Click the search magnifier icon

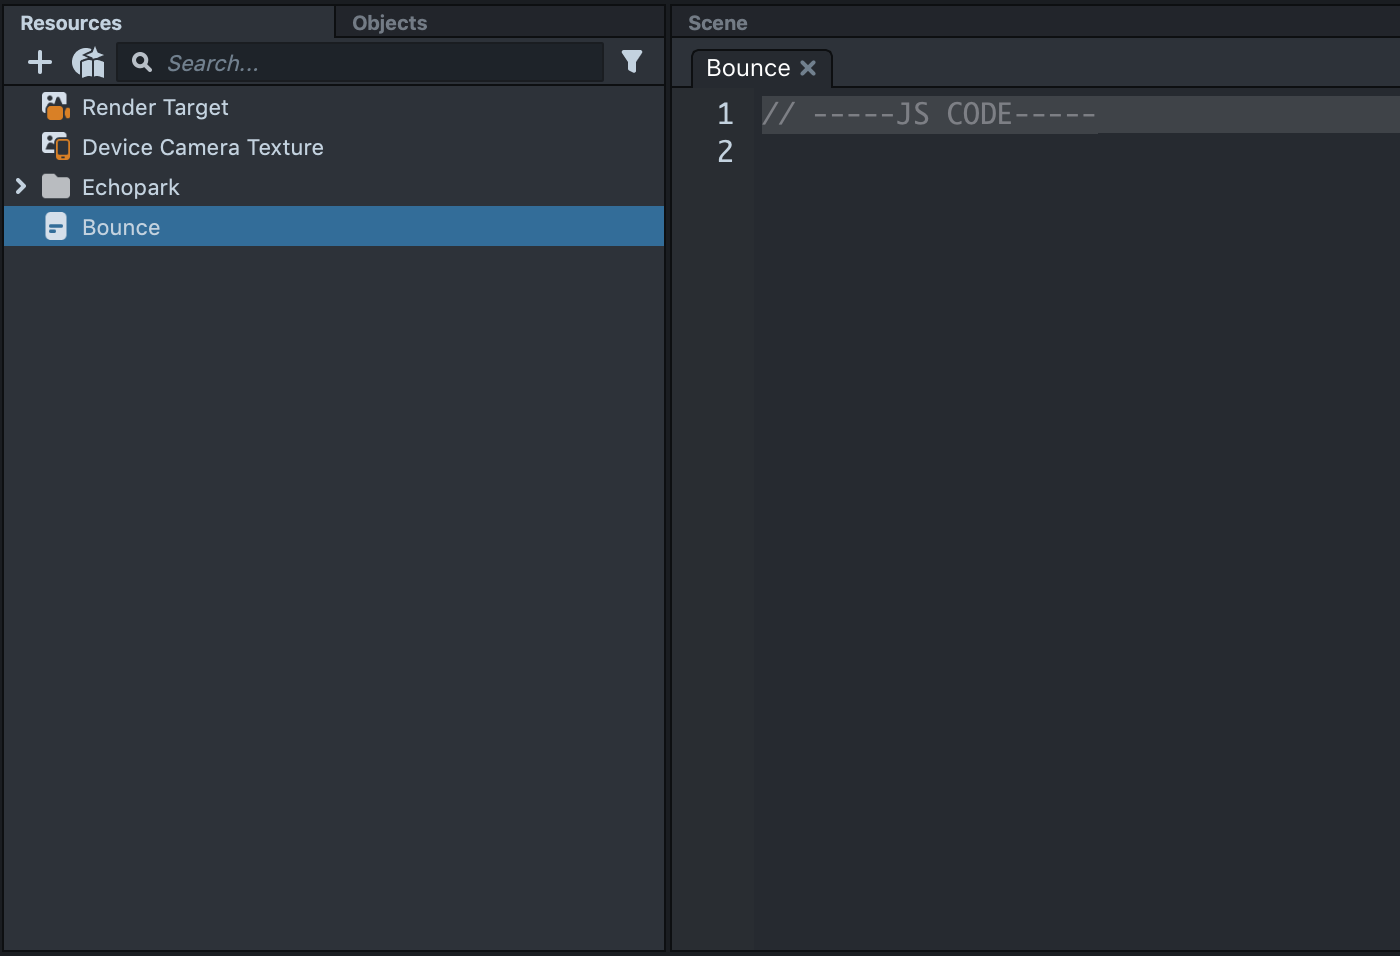click(x=141, y=61)
